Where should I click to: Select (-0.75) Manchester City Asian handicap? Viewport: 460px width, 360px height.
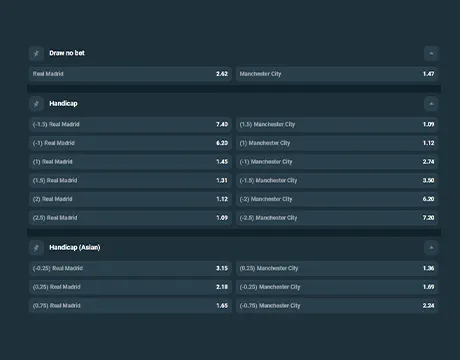click(x=337, y=306)
